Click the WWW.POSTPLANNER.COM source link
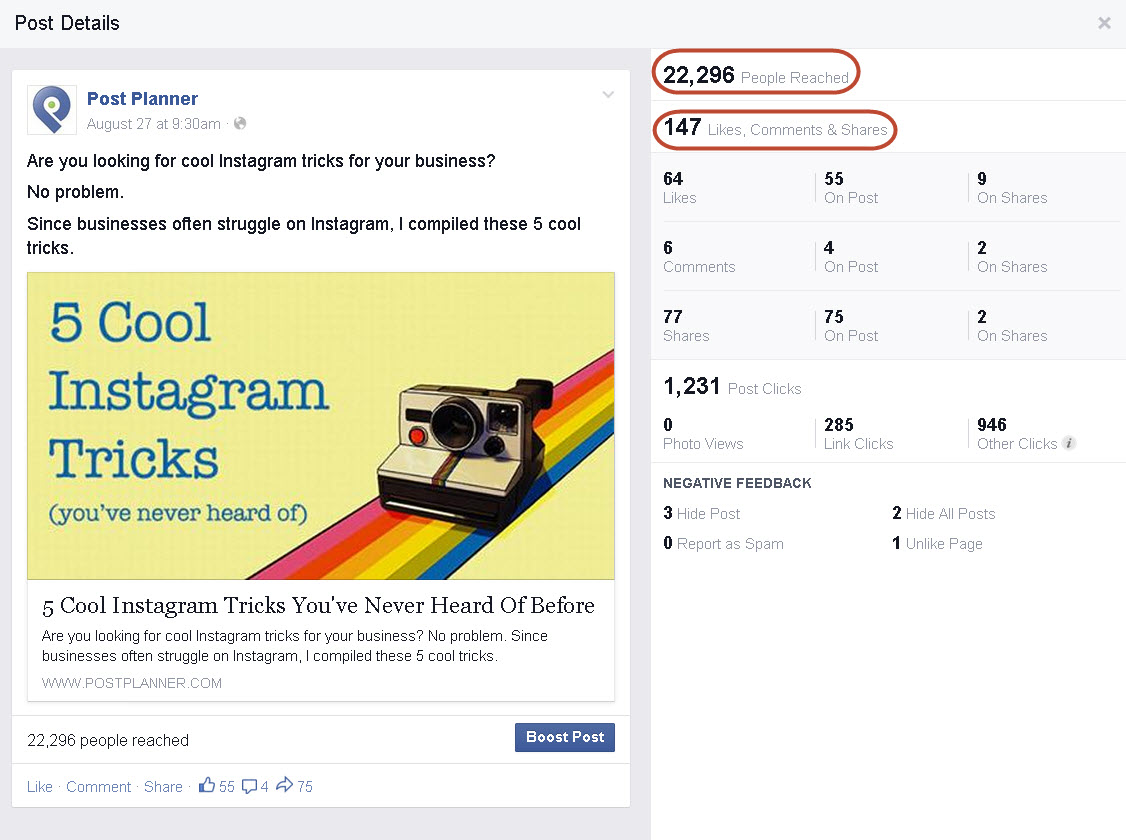1126x840 pixels. (130, 683)
